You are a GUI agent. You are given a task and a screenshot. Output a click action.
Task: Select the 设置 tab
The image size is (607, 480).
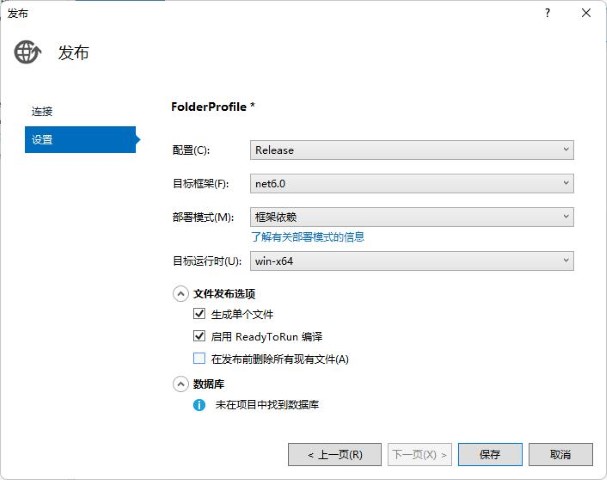click(81, 139)
